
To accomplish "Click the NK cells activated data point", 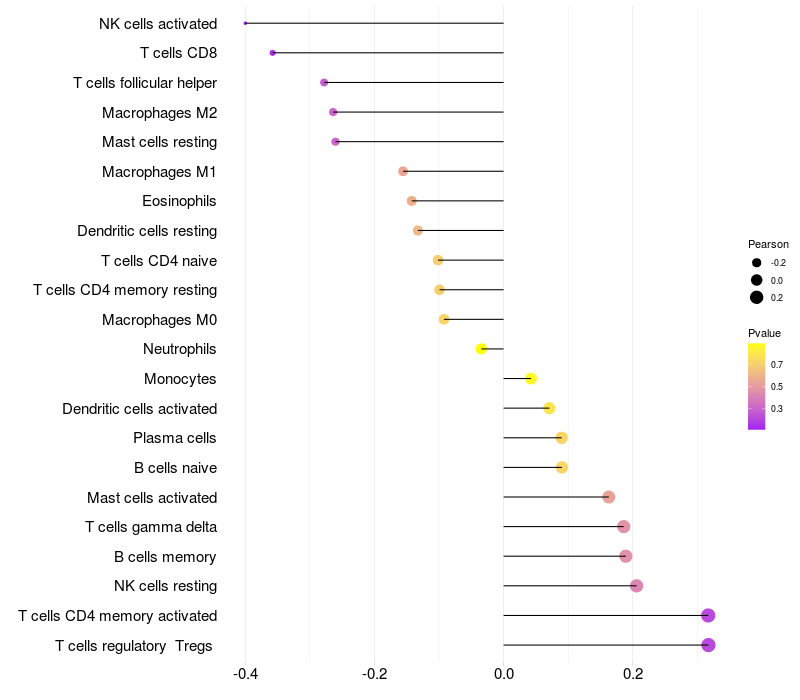I will [x=245, y=23].
